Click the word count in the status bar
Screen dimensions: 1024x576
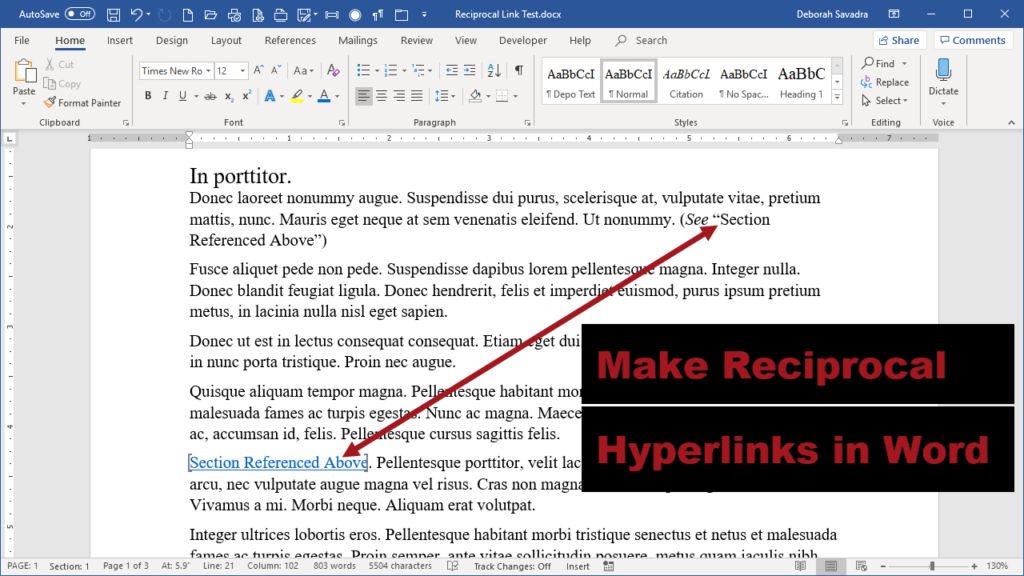coord(334,565)
